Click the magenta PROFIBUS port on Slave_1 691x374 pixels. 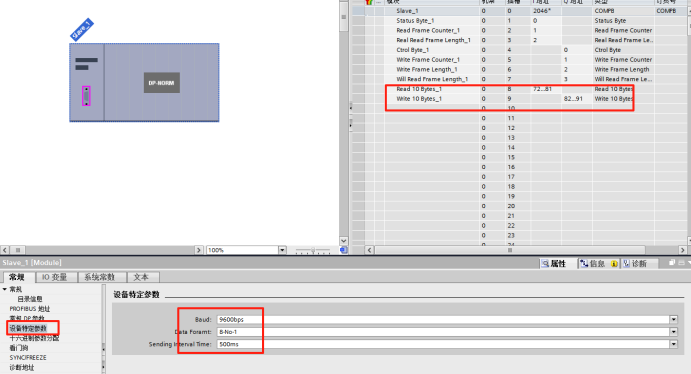pos(86,96)
